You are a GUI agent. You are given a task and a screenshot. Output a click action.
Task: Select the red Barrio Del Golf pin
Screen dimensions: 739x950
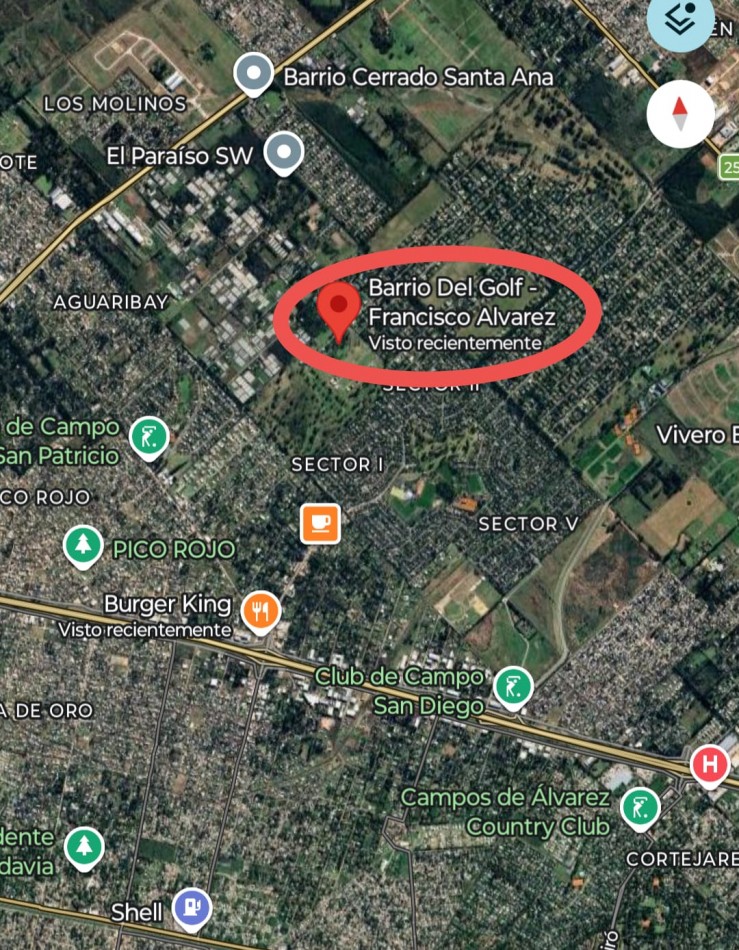point(339,311)
